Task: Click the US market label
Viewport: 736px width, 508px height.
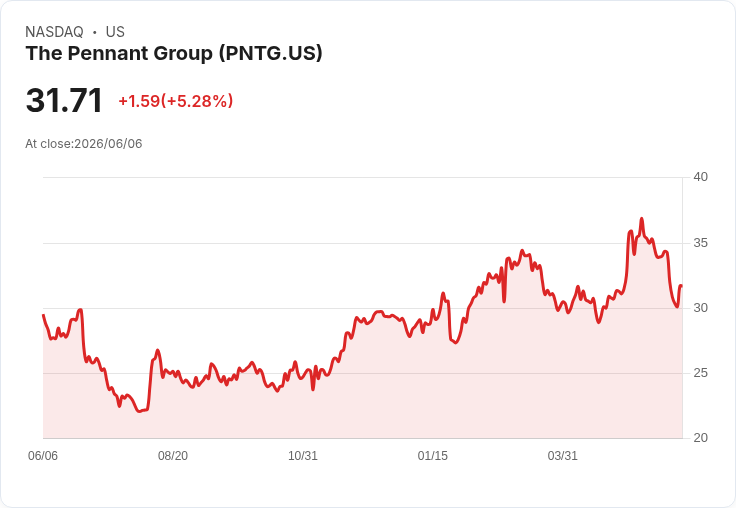Action: tap(115, 32)
